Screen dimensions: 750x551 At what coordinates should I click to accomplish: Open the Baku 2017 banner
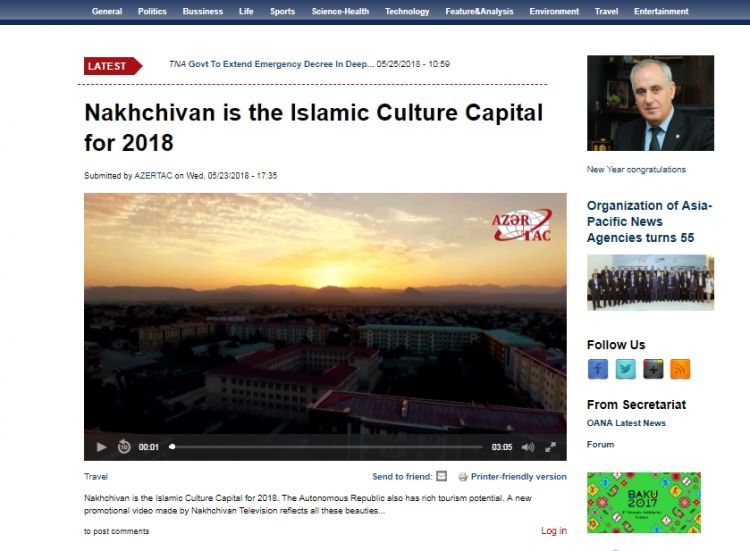[x=644, y=503]
